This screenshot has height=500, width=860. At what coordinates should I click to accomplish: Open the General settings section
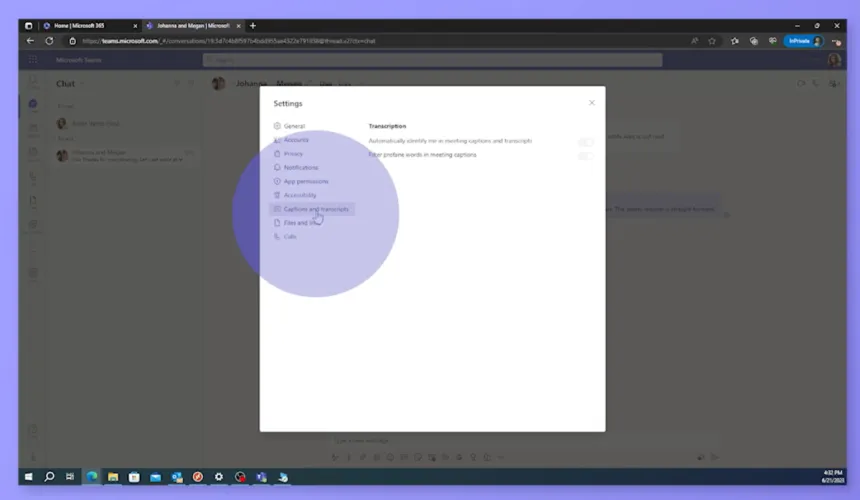[293, 126]
